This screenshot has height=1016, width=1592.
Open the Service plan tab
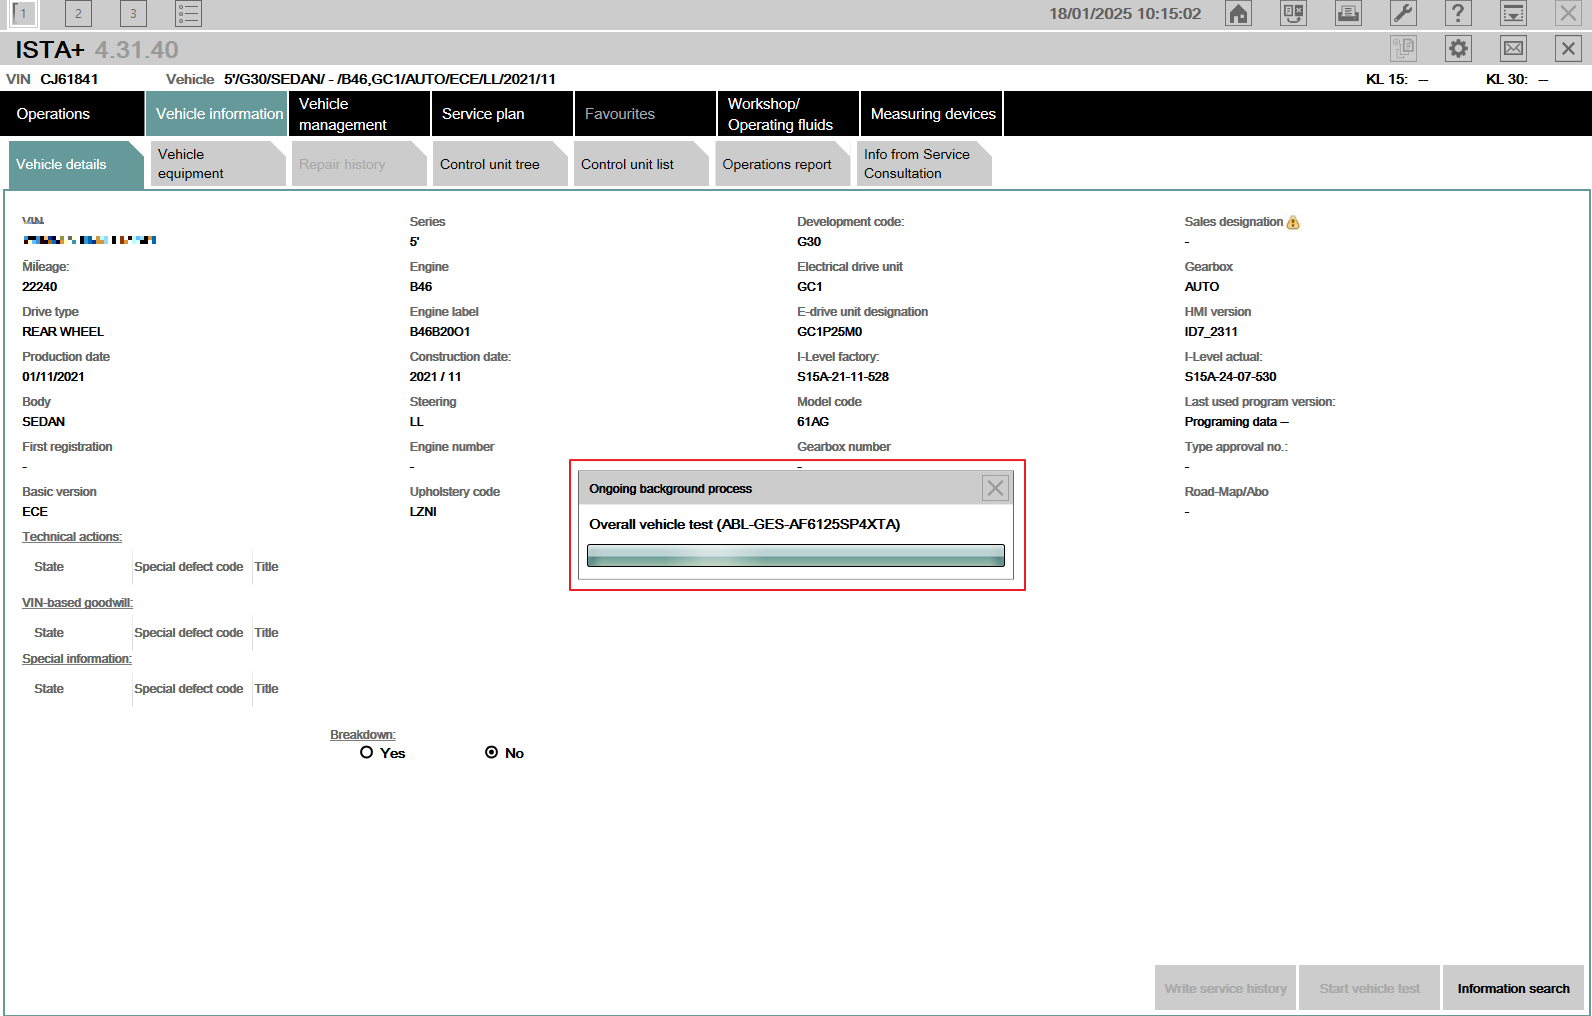tap(502, 114)
